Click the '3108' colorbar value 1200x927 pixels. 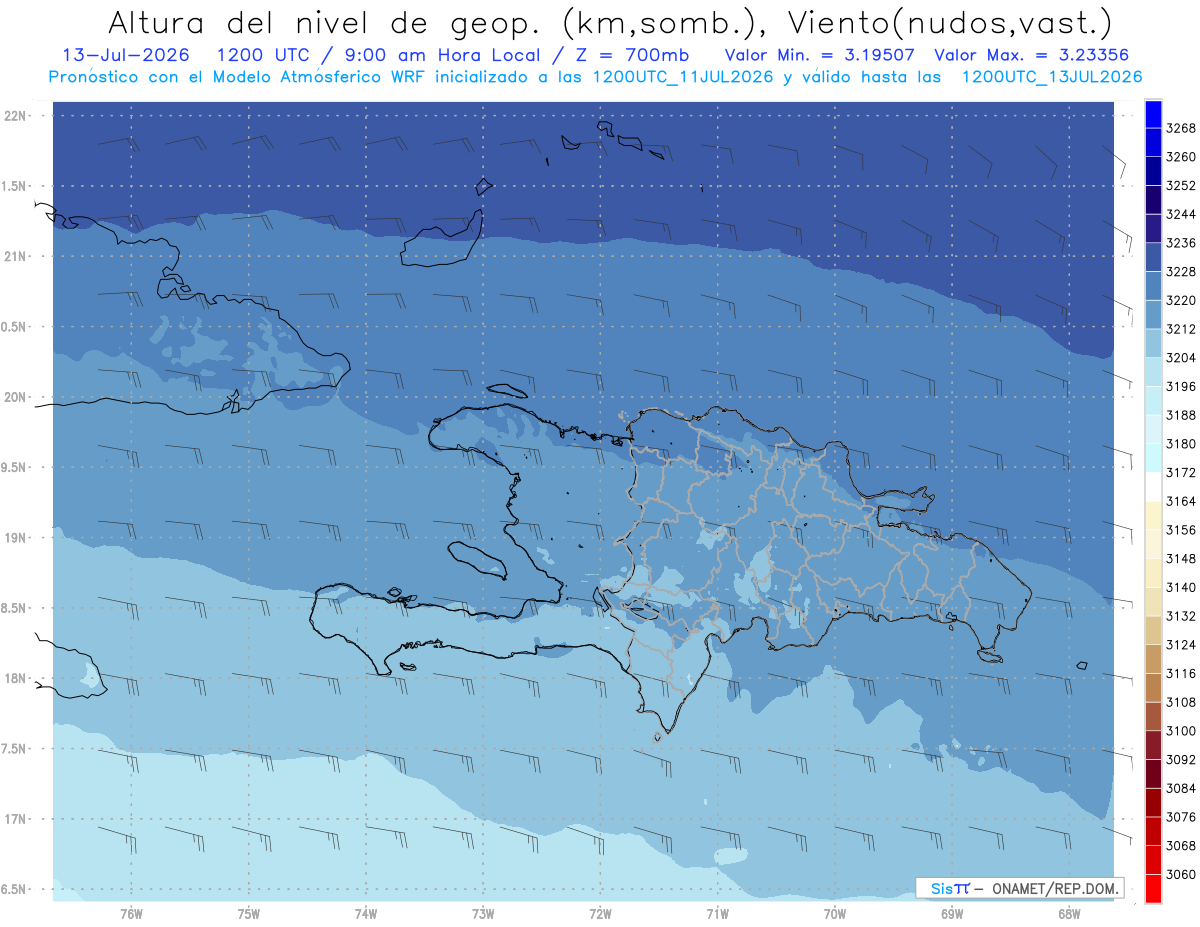[x=1181, y=703]
